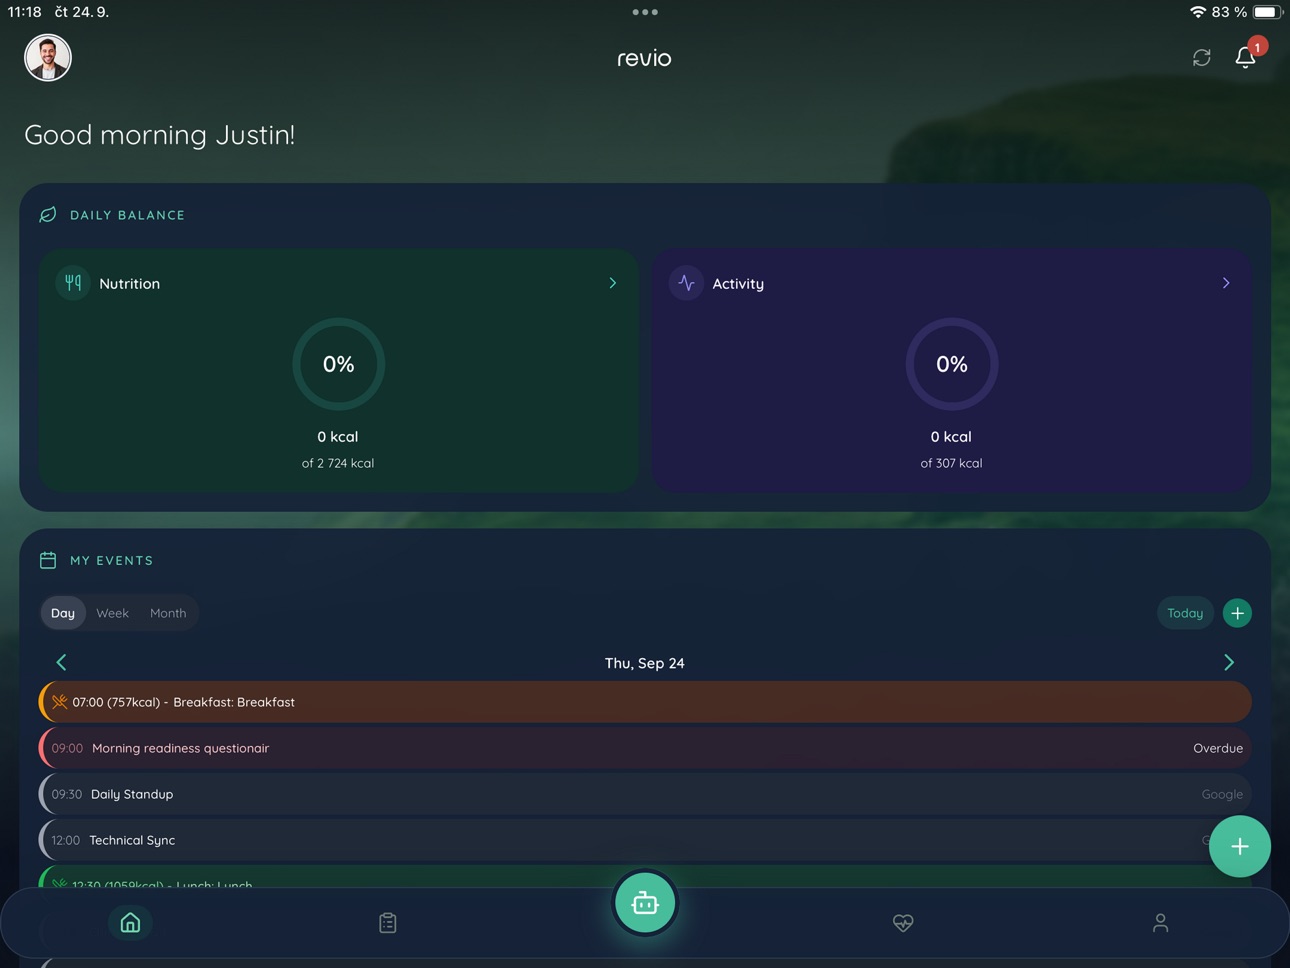Switch to Week view

coord(112,613)
